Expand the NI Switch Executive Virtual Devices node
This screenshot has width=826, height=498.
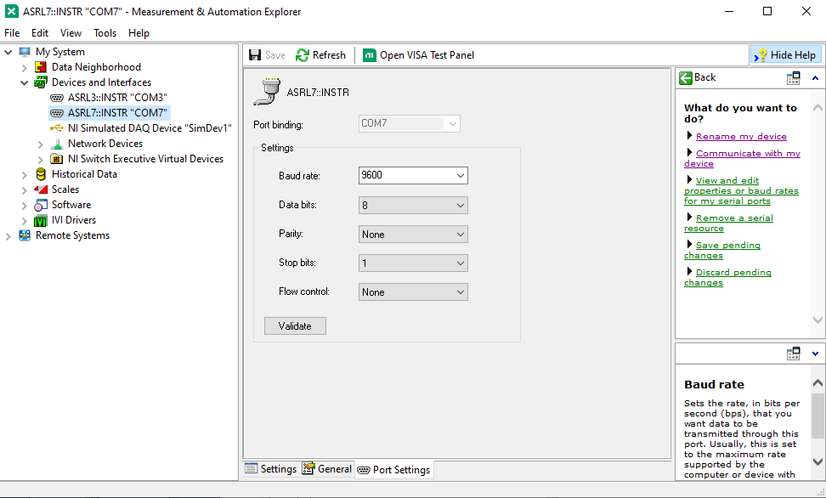(40, 159)
